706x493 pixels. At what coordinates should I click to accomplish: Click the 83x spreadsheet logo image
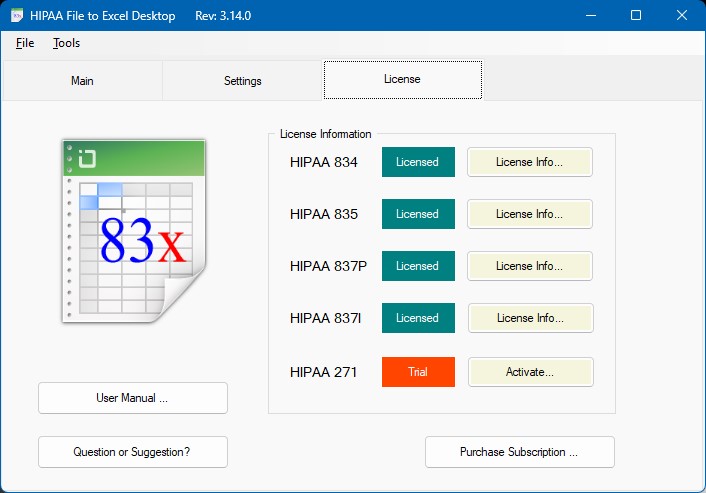tap(134, 231)
